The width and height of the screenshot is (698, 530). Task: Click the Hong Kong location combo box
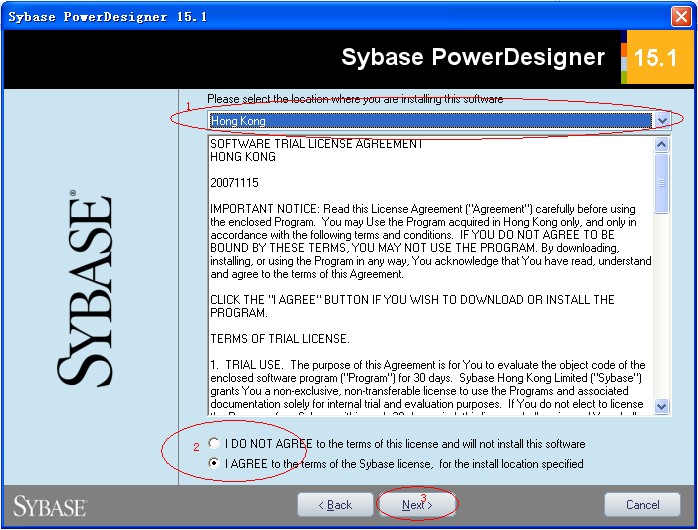430,120
